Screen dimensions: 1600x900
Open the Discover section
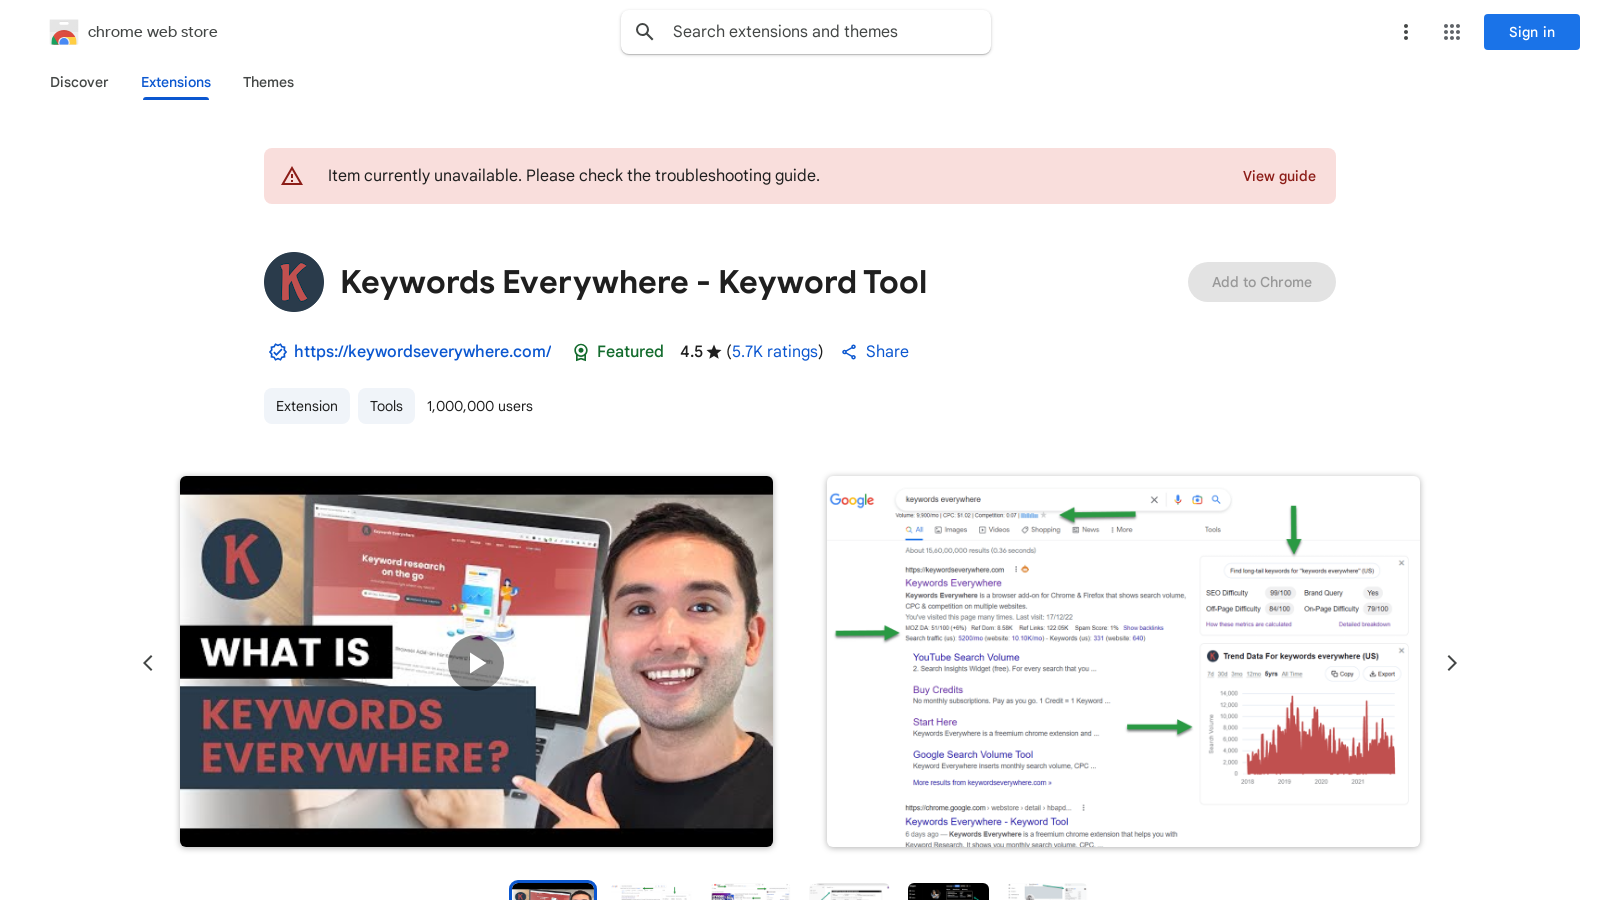[79, 82]
